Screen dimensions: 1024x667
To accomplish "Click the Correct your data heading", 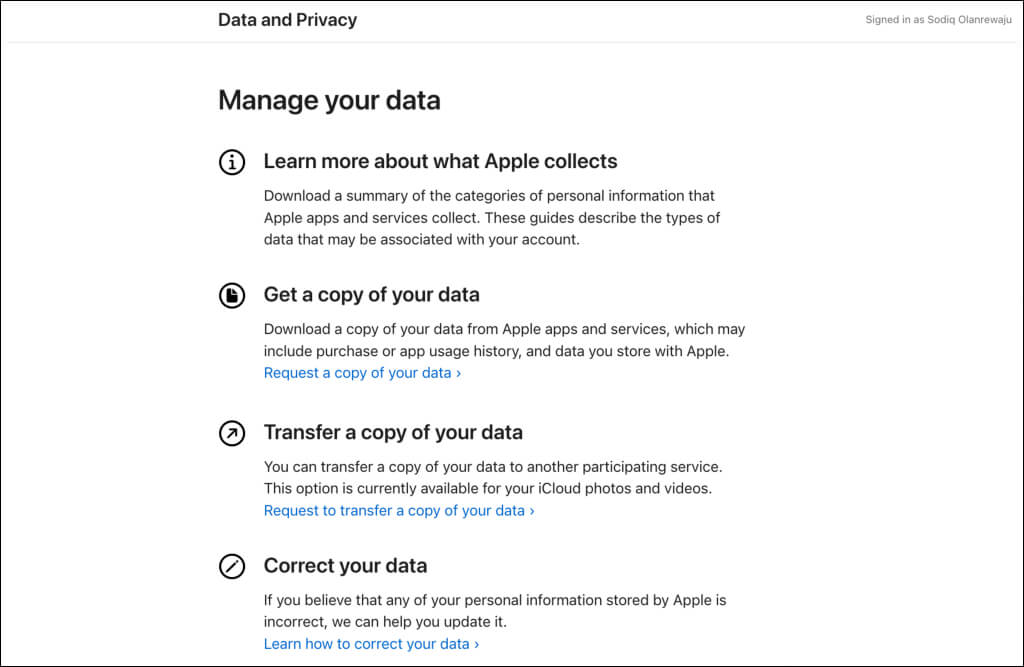I will (x=345, y=566).
